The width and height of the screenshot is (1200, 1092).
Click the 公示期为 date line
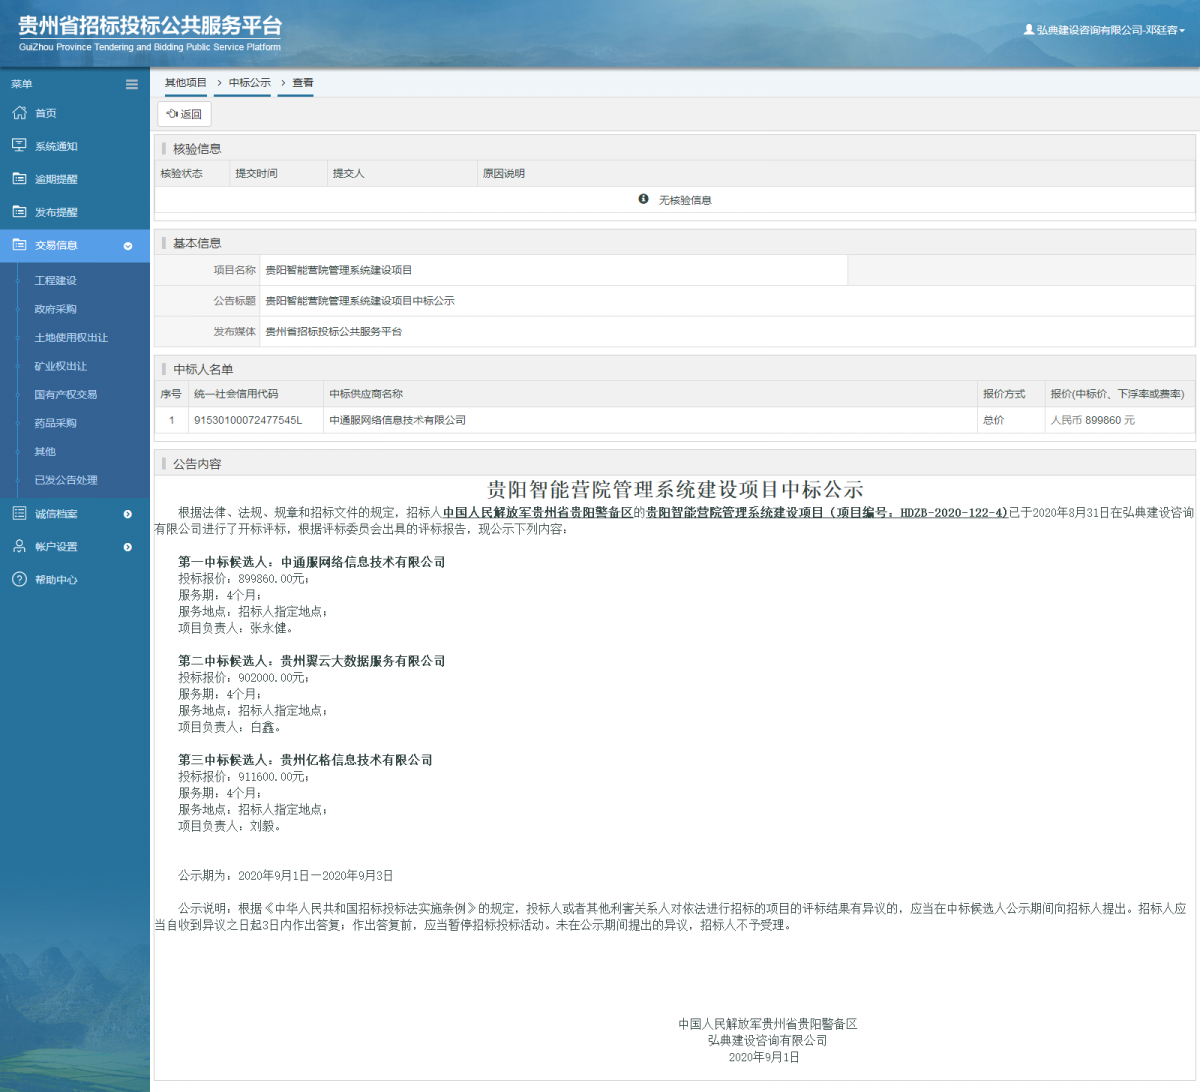coord(286,876)
